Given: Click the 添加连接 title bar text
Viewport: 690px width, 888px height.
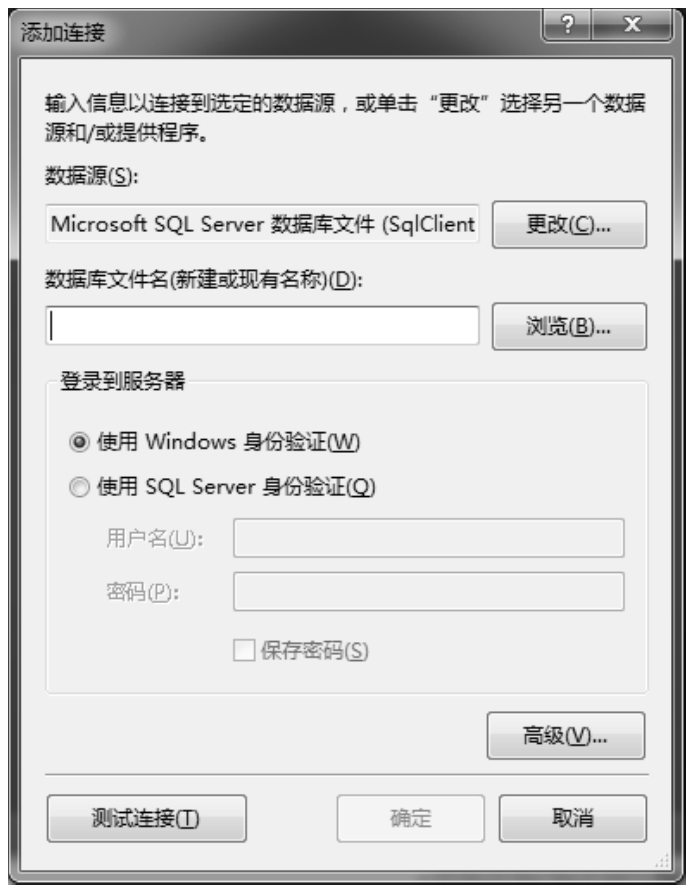Looking at the screenshot, I should (63, 32).
